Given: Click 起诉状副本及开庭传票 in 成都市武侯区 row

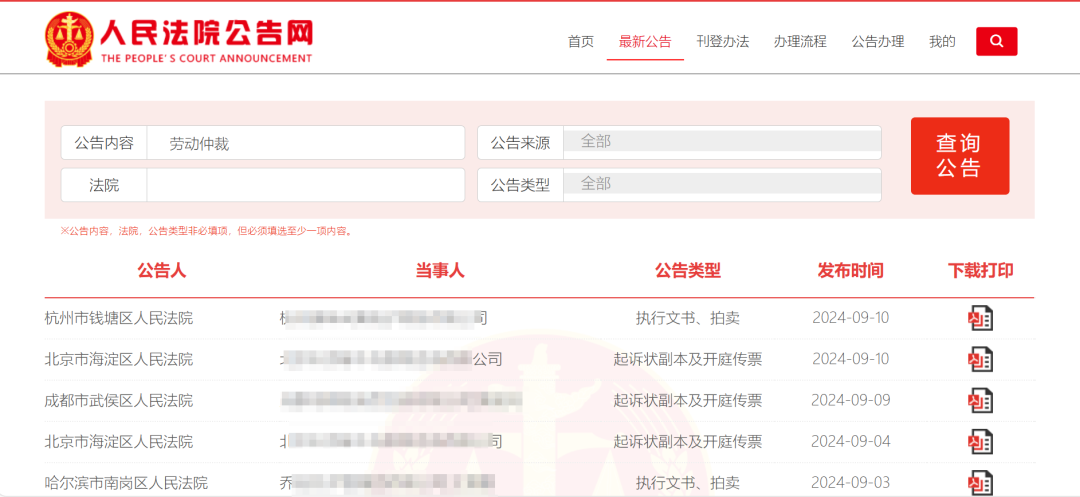Looking at the screenshot, I should pos(687,401).
